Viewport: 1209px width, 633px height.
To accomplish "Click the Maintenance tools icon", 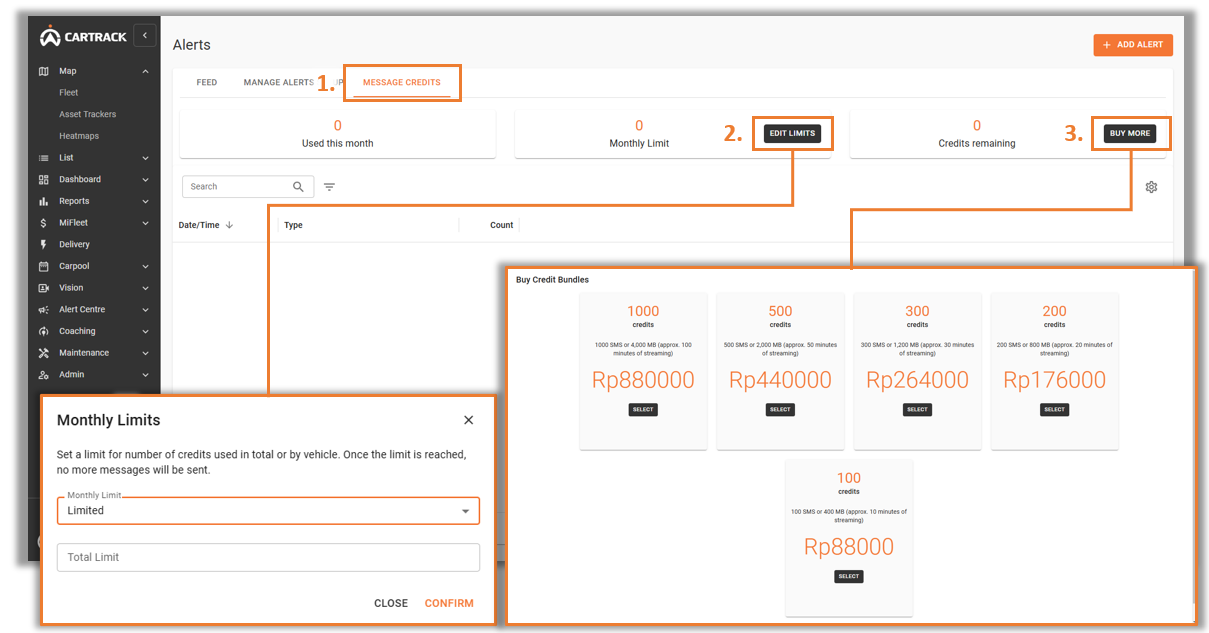I will 43,353.
